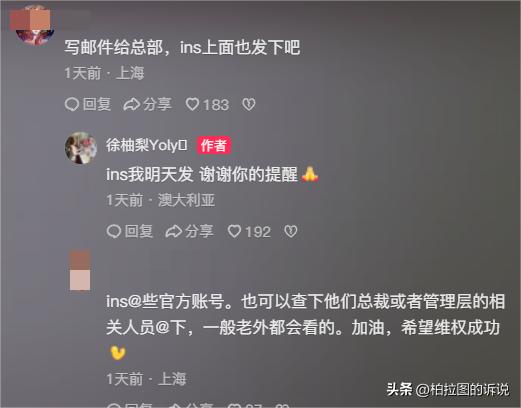This screenshot has height=408, width=521.
Task: Like the first comment showing 183 hearts
Action: (x=192, y=104)
